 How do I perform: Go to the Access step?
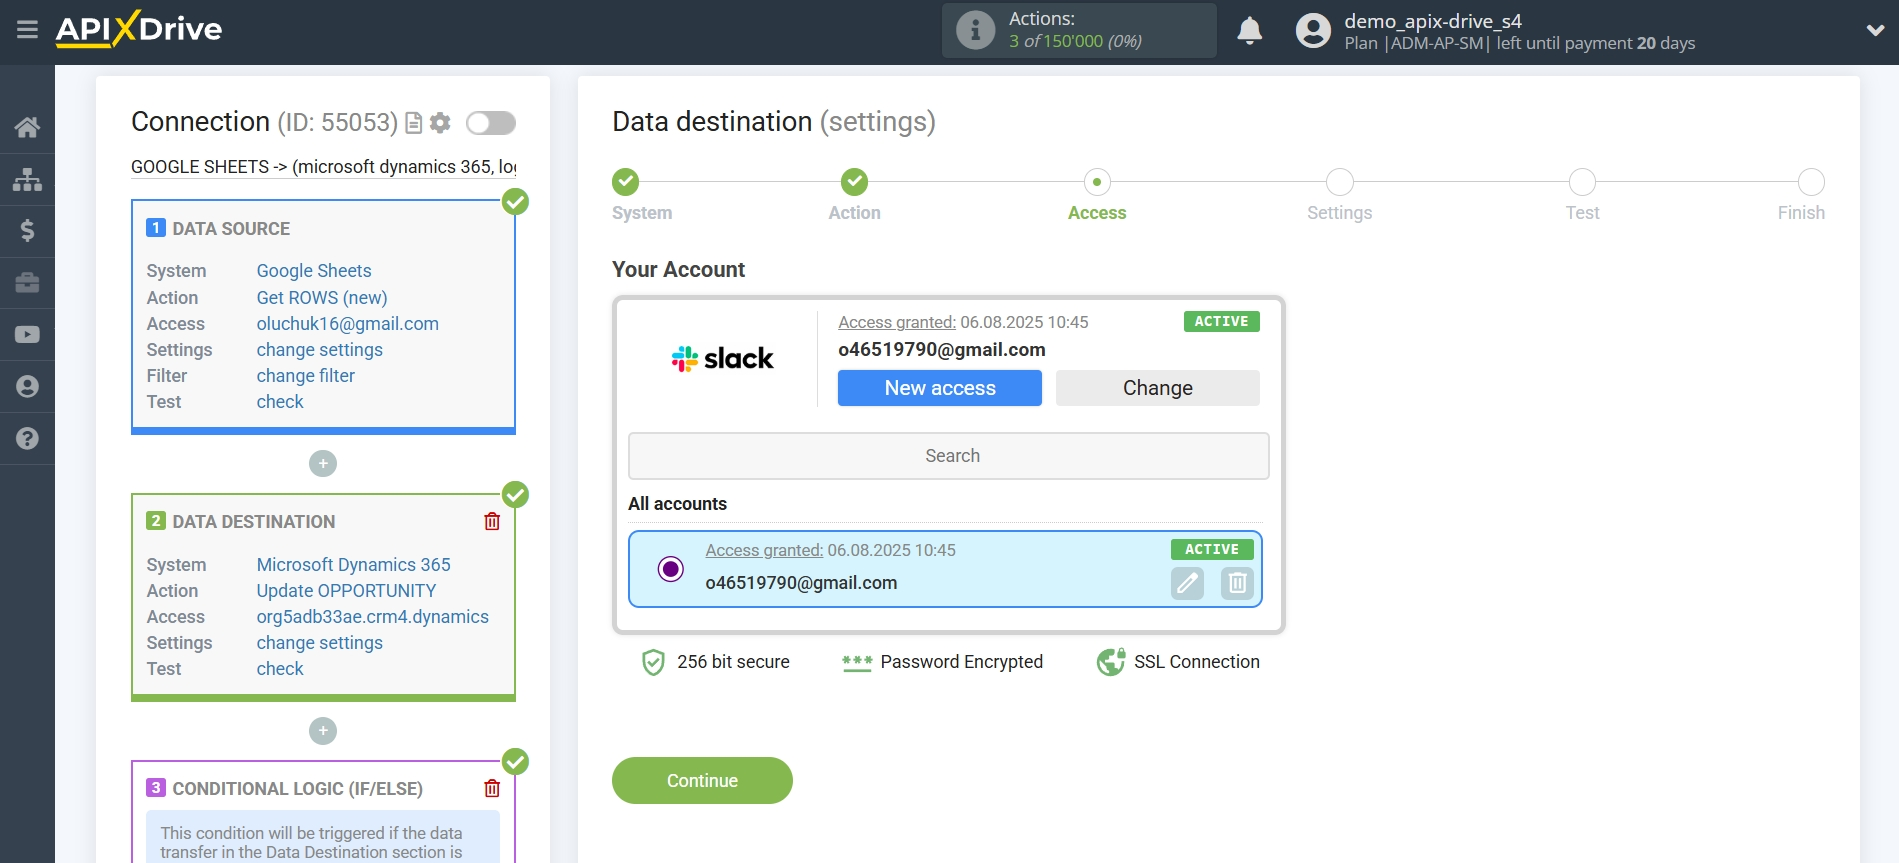(x=1097, y=182)
